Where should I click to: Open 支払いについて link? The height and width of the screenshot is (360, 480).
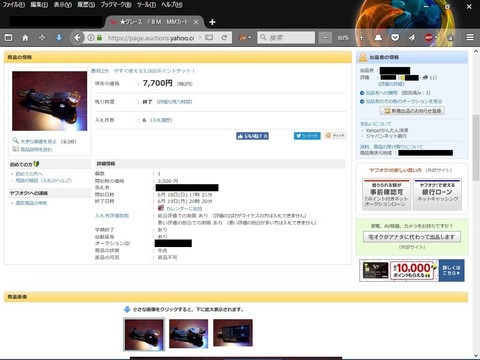[x=375, y=124]
